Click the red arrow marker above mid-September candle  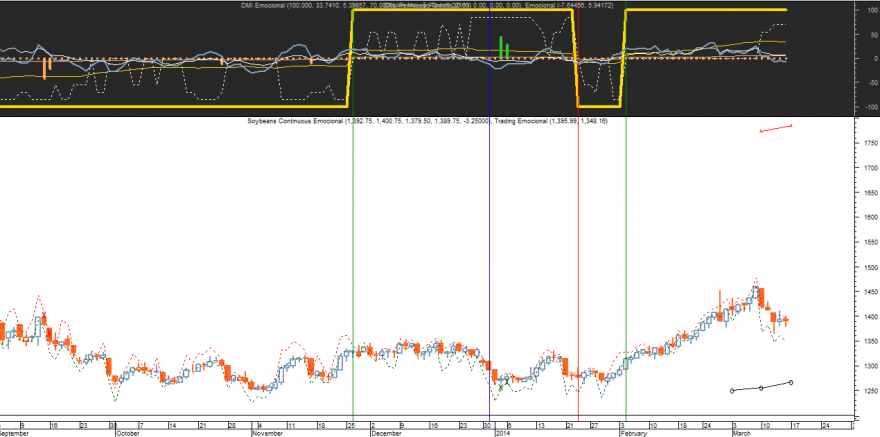tap(44, 315)
